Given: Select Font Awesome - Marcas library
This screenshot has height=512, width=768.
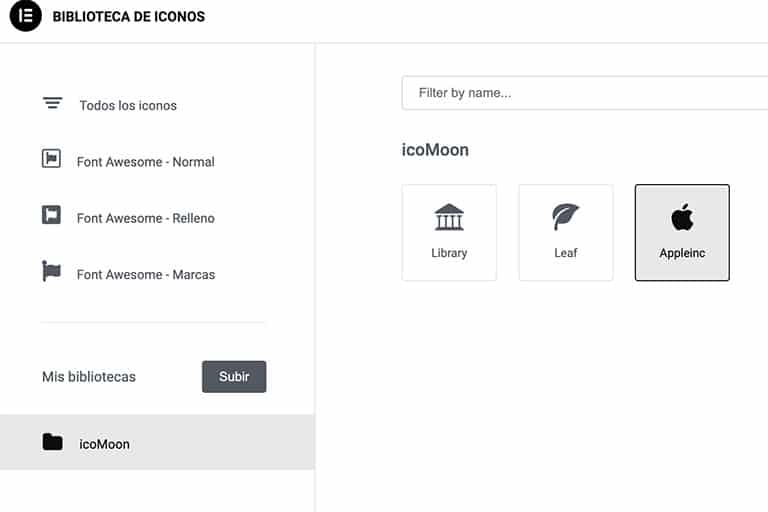Looking at the screenshot, I should [x=146, y=274].
